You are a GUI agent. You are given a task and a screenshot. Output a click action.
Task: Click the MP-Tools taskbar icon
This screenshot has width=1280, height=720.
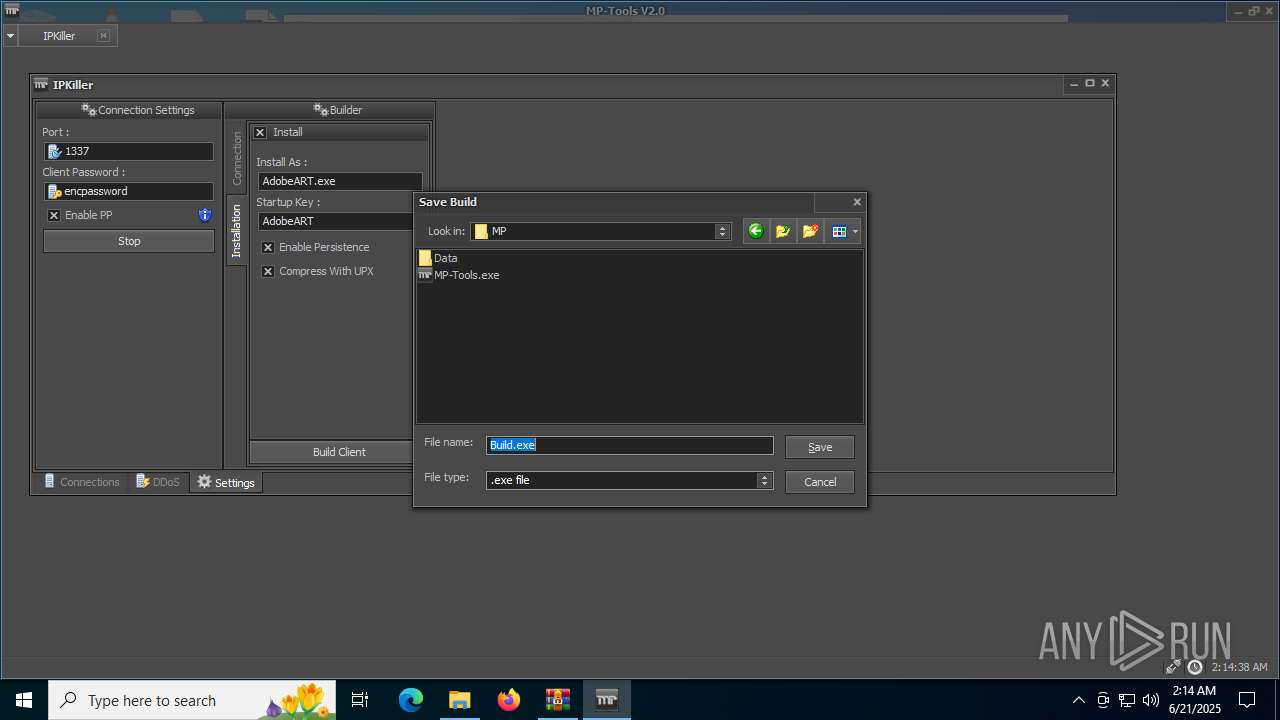606,700
